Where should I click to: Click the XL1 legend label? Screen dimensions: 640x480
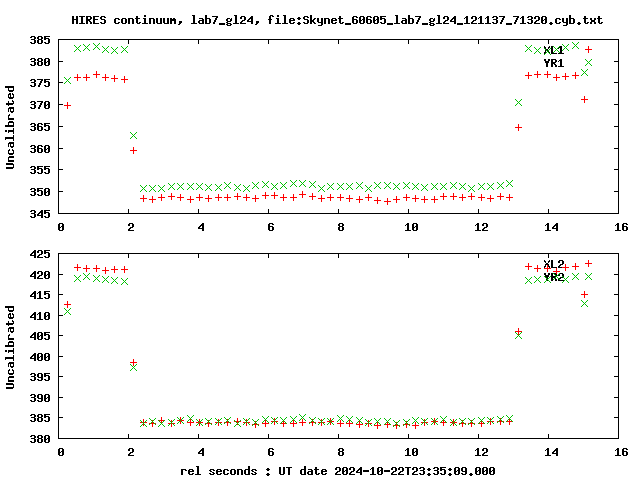click(x=554, y=50)
